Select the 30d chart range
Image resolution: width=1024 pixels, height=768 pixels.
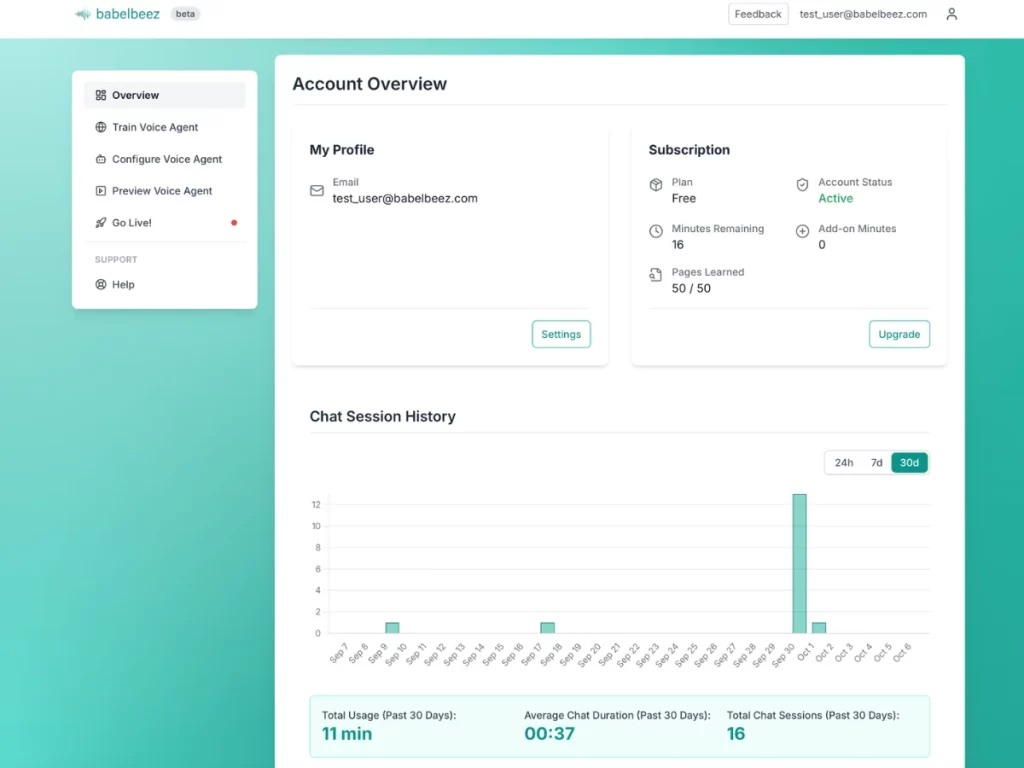point(909,463)
